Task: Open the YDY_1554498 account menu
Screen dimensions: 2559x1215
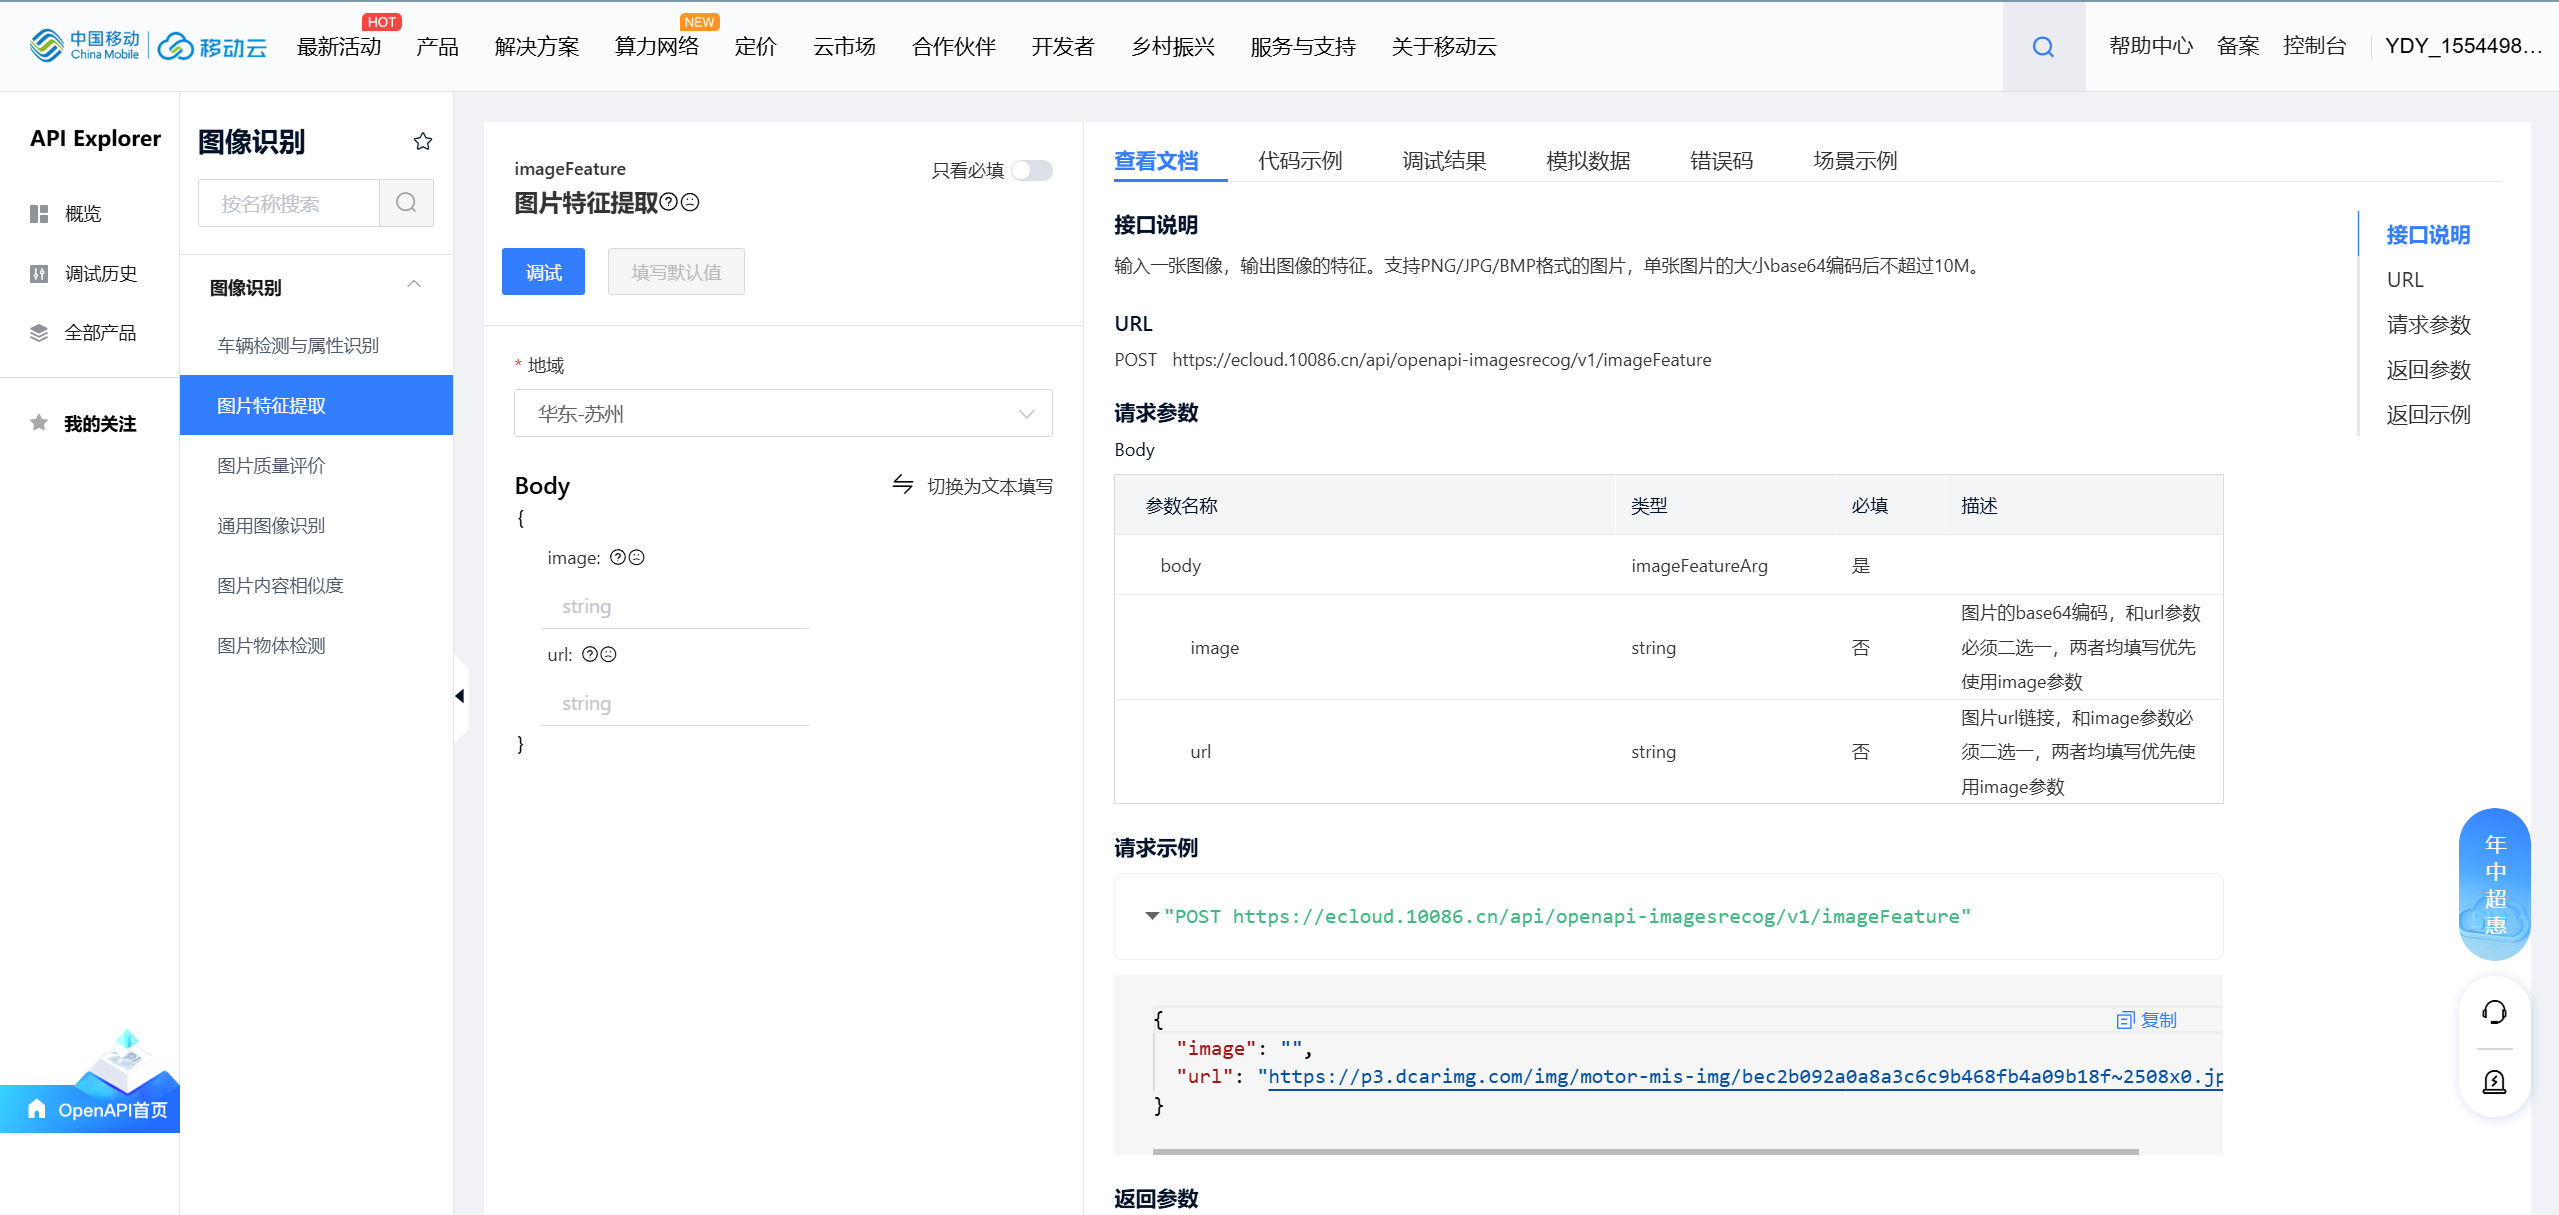Action: click(2463, 46)
